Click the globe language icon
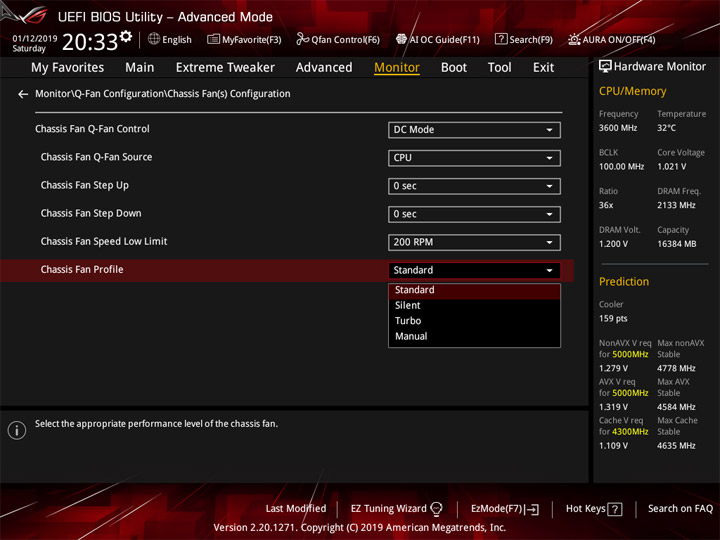Screen dimensions: 720x540 pyautogui.click(x=154, y=39)
